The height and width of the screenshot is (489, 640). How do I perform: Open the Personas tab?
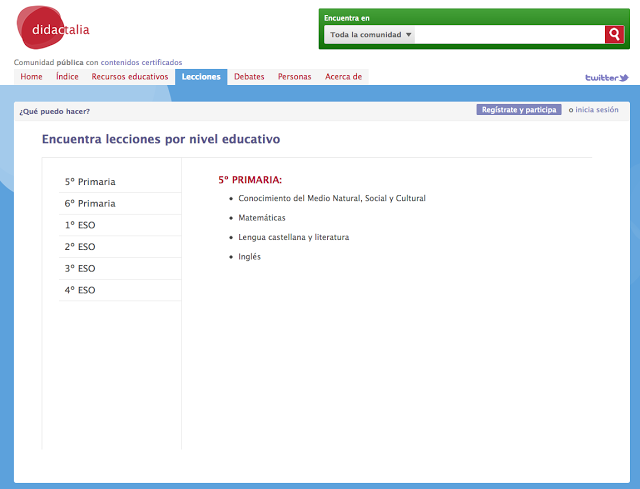tap(294, 77)
